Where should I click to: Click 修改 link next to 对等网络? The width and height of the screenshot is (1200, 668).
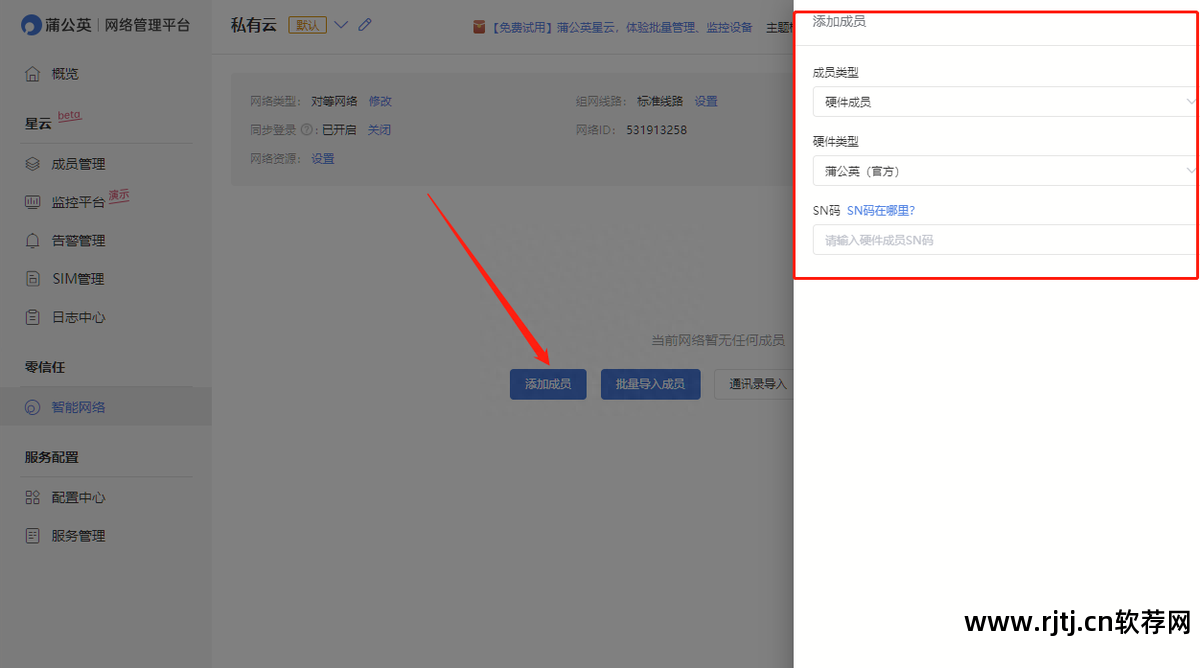(380, 101)
